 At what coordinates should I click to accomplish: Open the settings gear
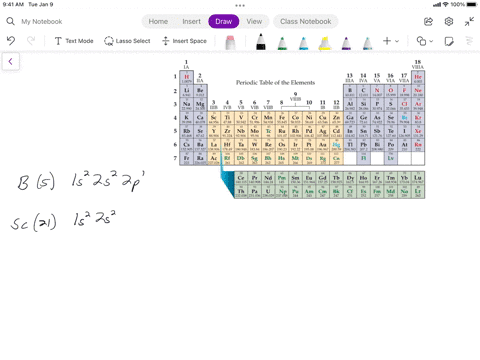[x=449, y=21]
